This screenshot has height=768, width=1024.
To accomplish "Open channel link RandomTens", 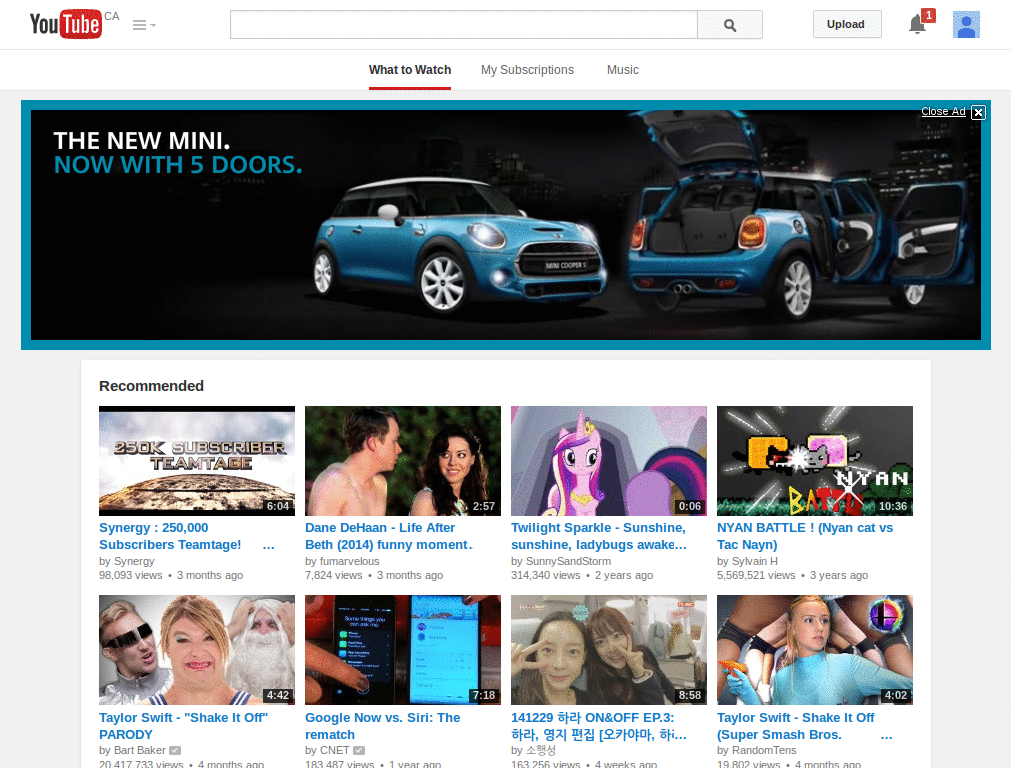I will 764,750.
